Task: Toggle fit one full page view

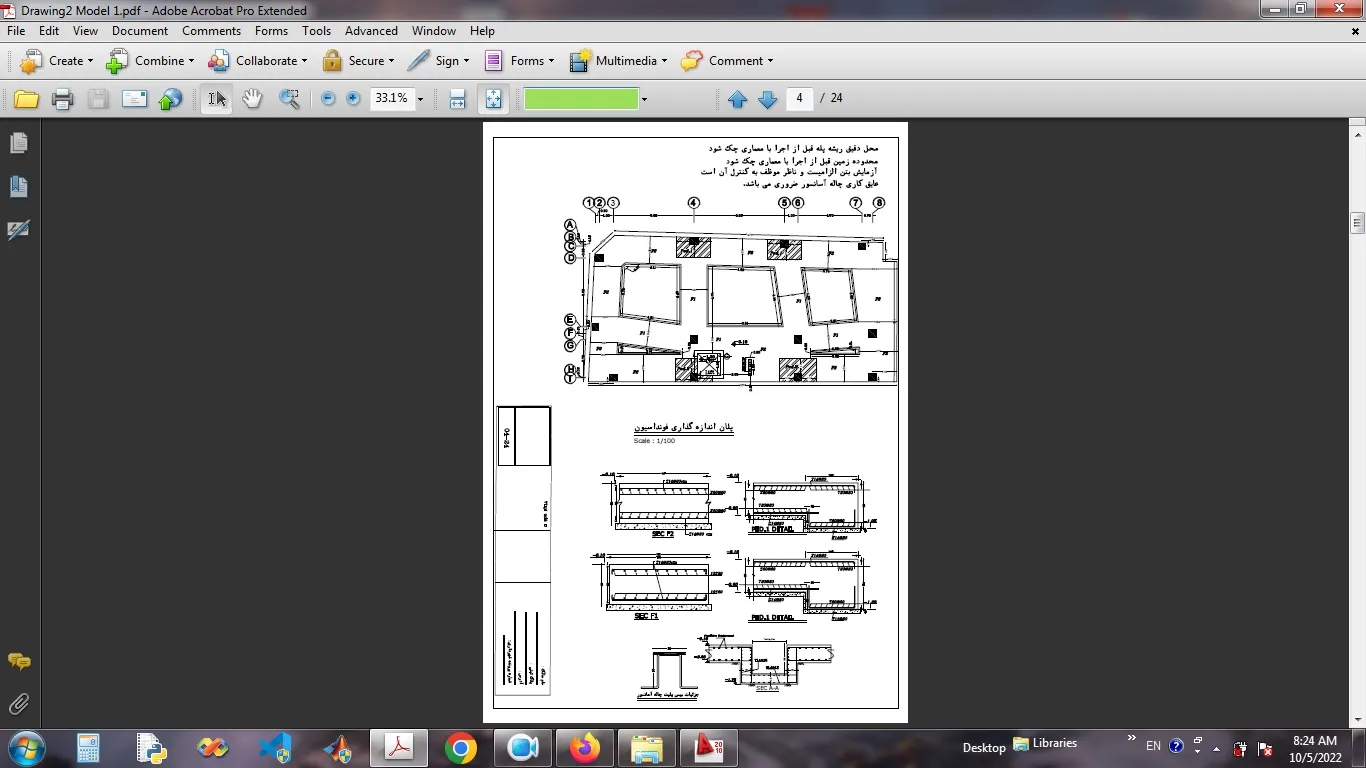Action: [x=493, y=99]
